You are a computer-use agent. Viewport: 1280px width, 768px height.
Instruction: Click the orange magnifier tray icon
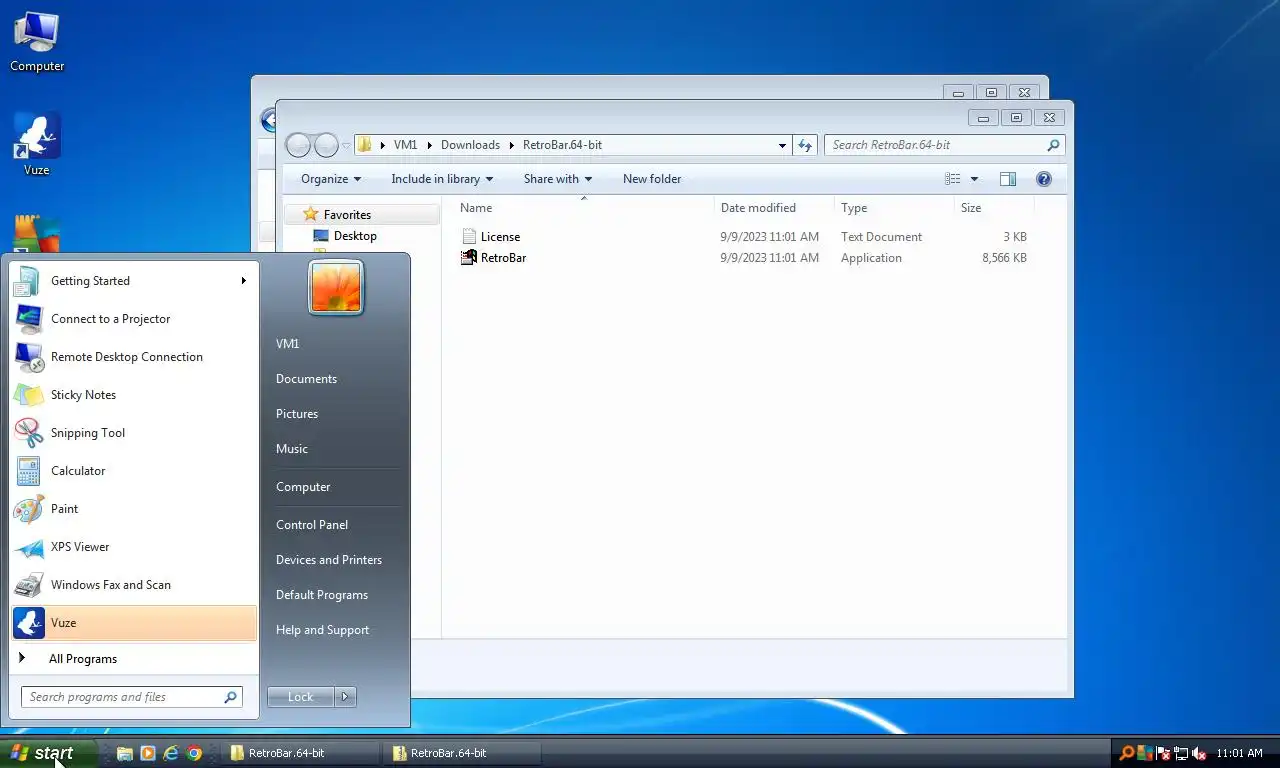coord(1127,753)
